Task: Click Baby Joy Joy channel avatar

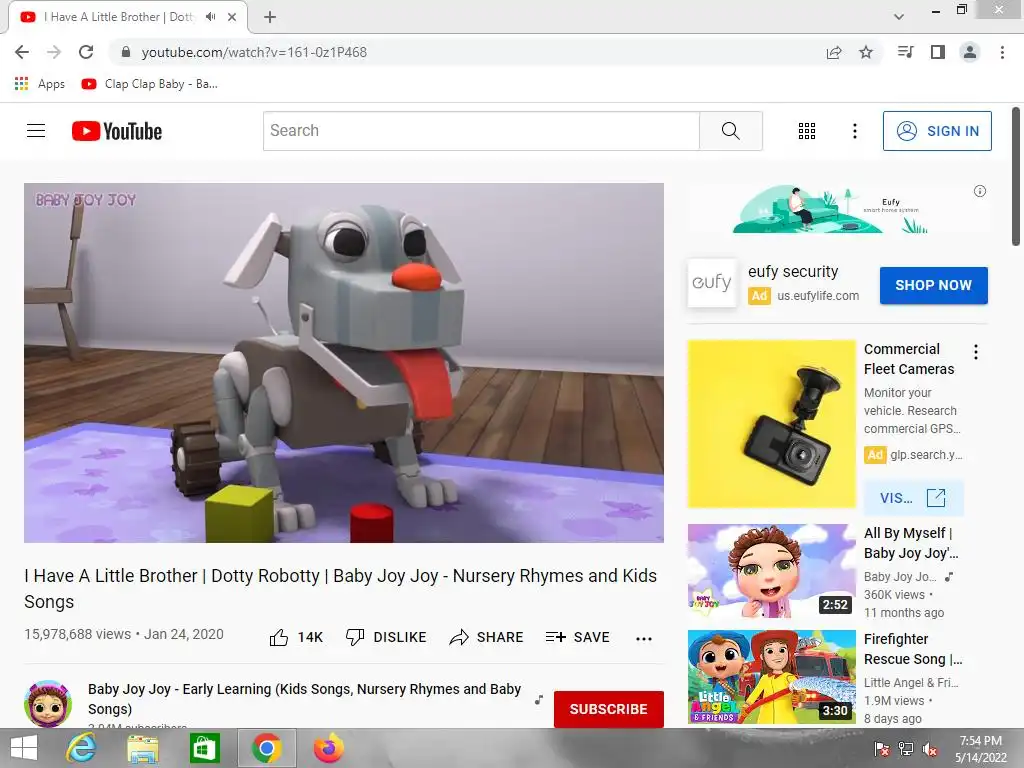Action: click(48, 704)
